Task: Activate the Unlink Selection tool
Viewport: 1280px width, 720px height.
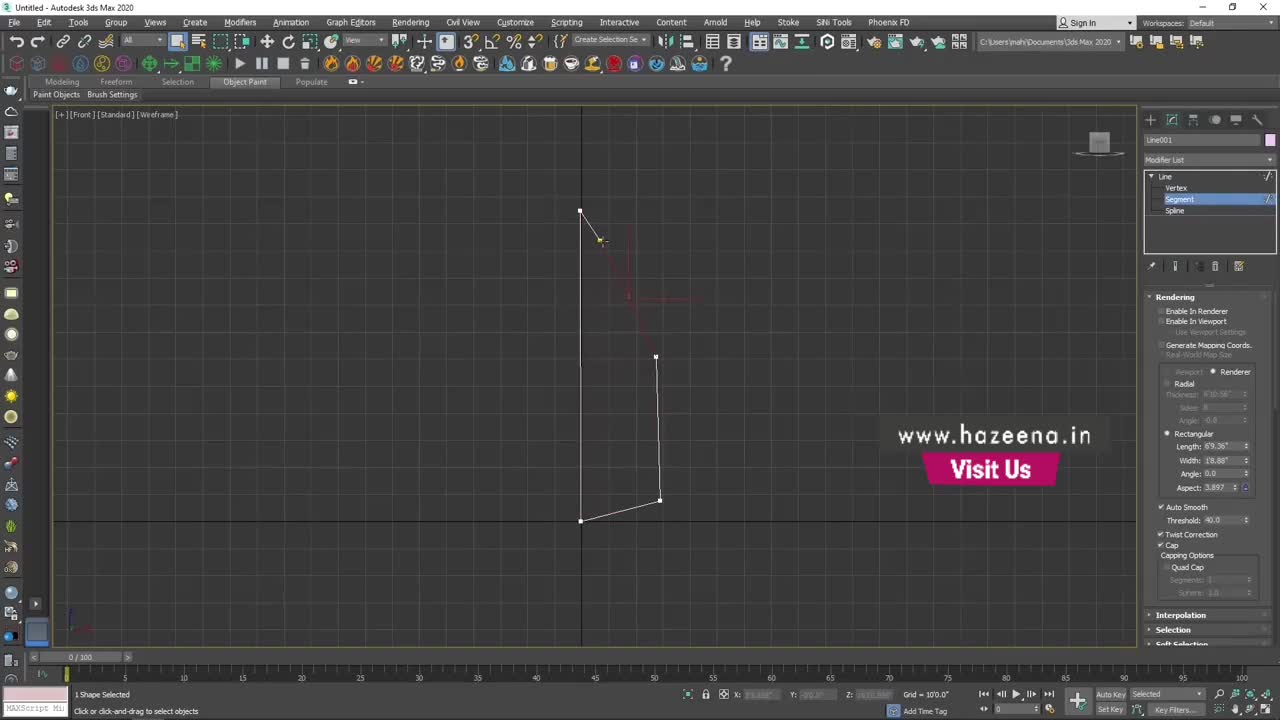Action: tap(84, 41)
